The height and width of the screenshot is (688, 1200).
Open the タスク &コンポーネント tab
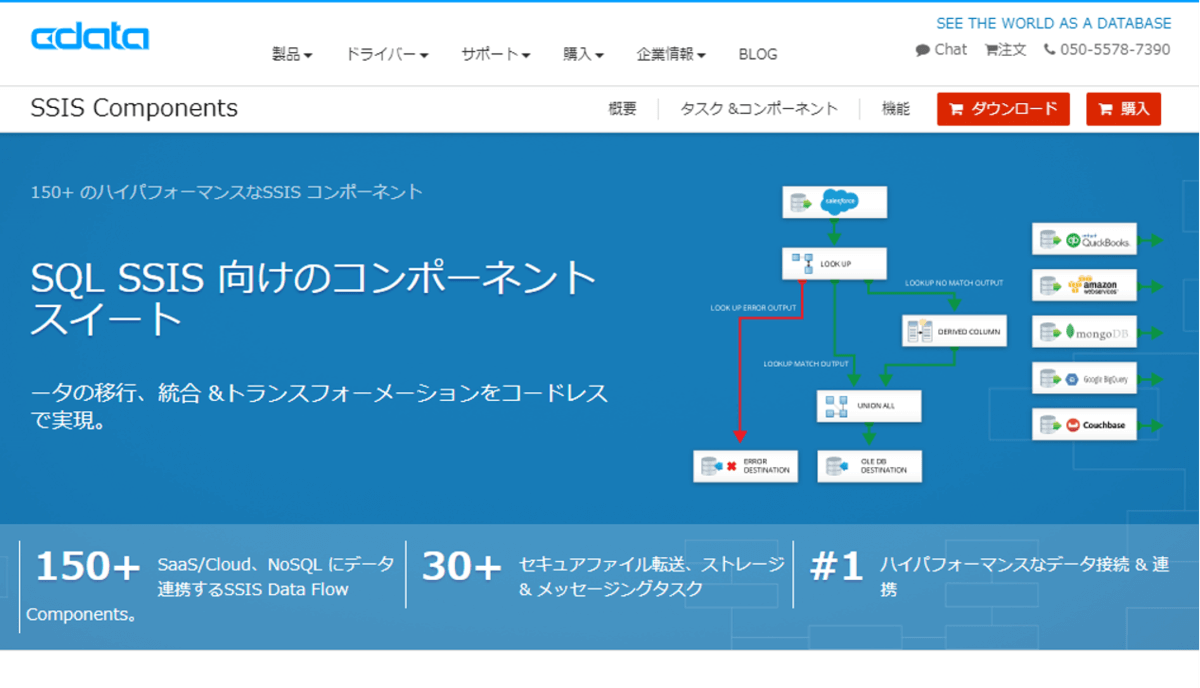click(759, 109)
